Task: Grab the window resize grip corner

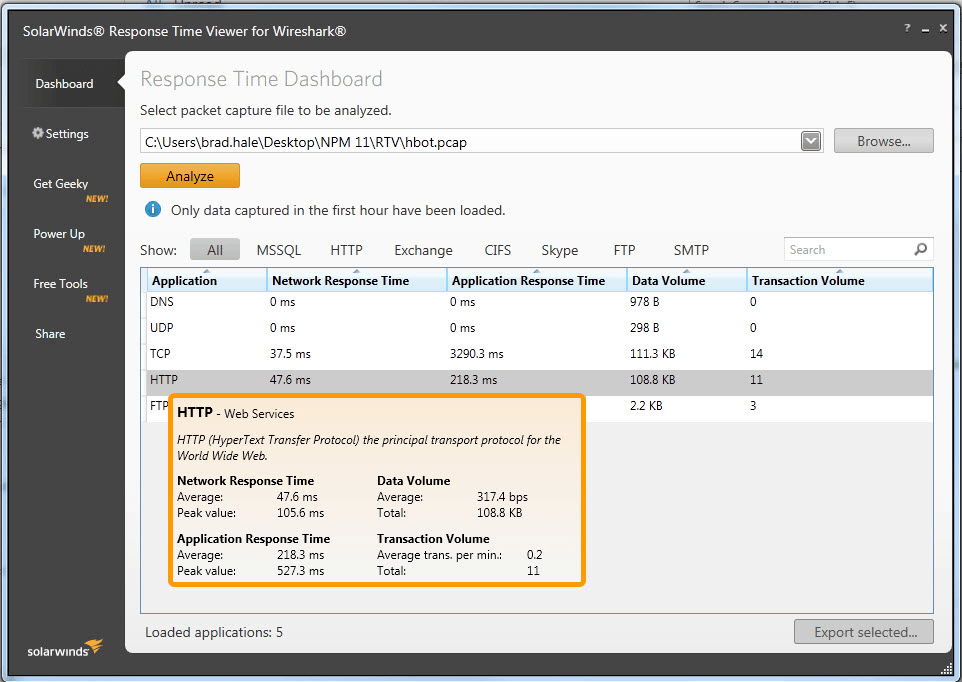Action: click(947, 667)
